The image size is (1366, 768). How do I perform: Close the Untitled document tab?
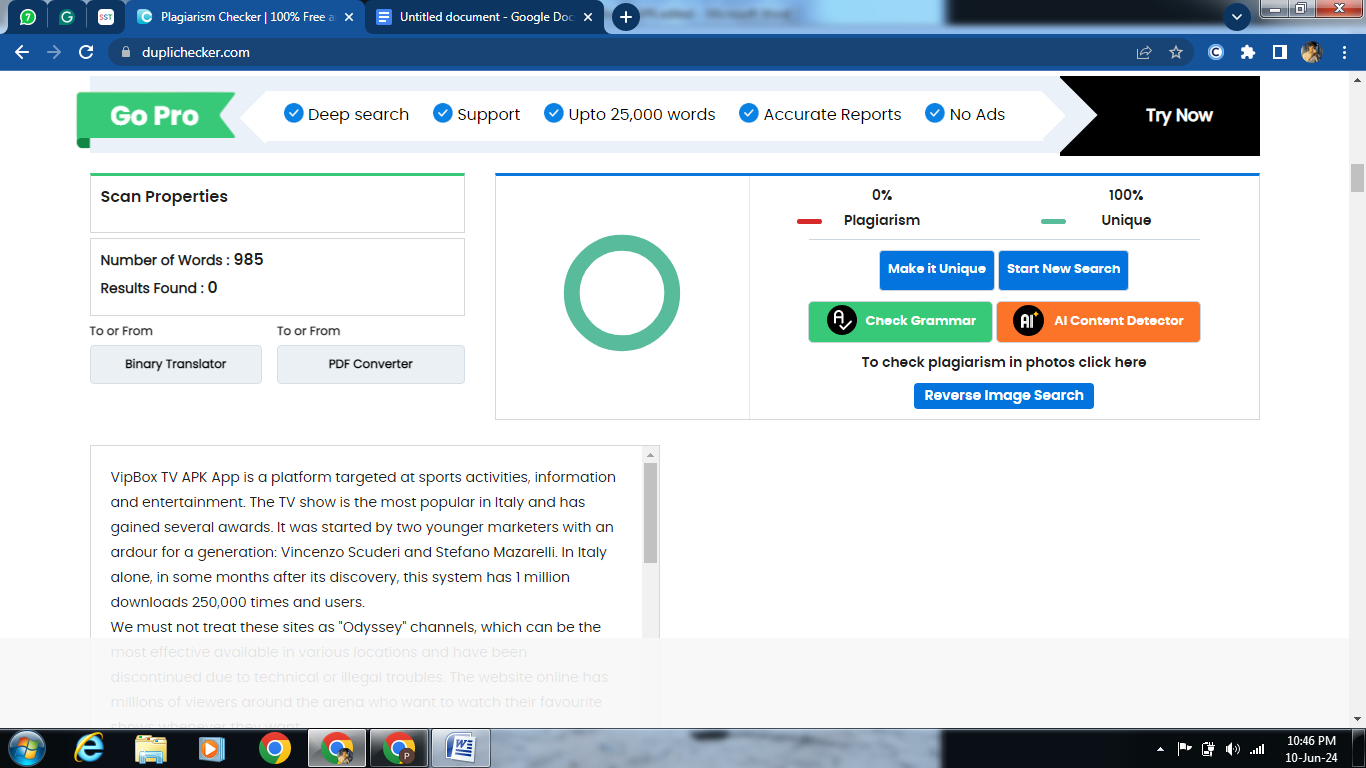(x=588, y=17)
